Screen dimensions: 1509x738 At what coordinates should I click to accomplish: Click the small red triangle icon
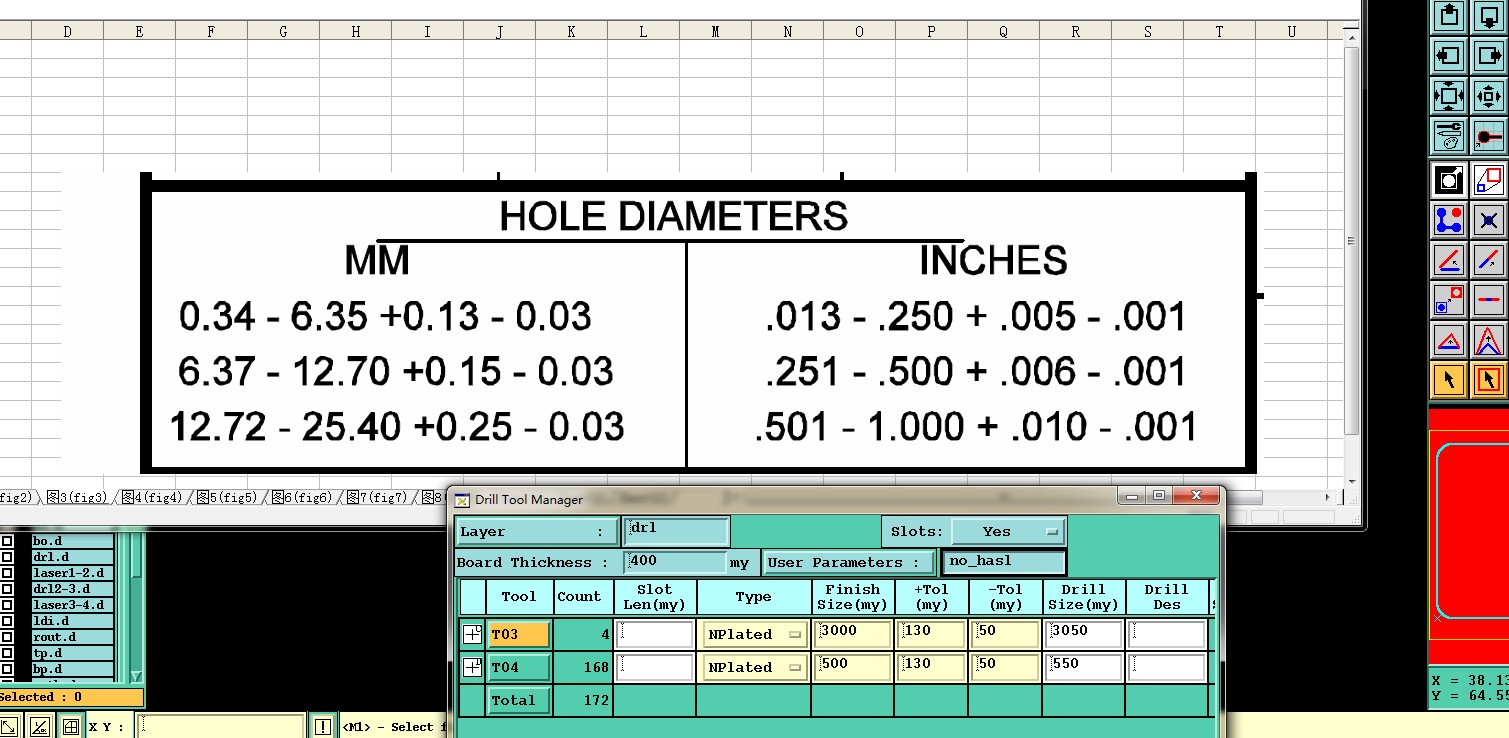pyautogui.click(x=1449, y=340)
